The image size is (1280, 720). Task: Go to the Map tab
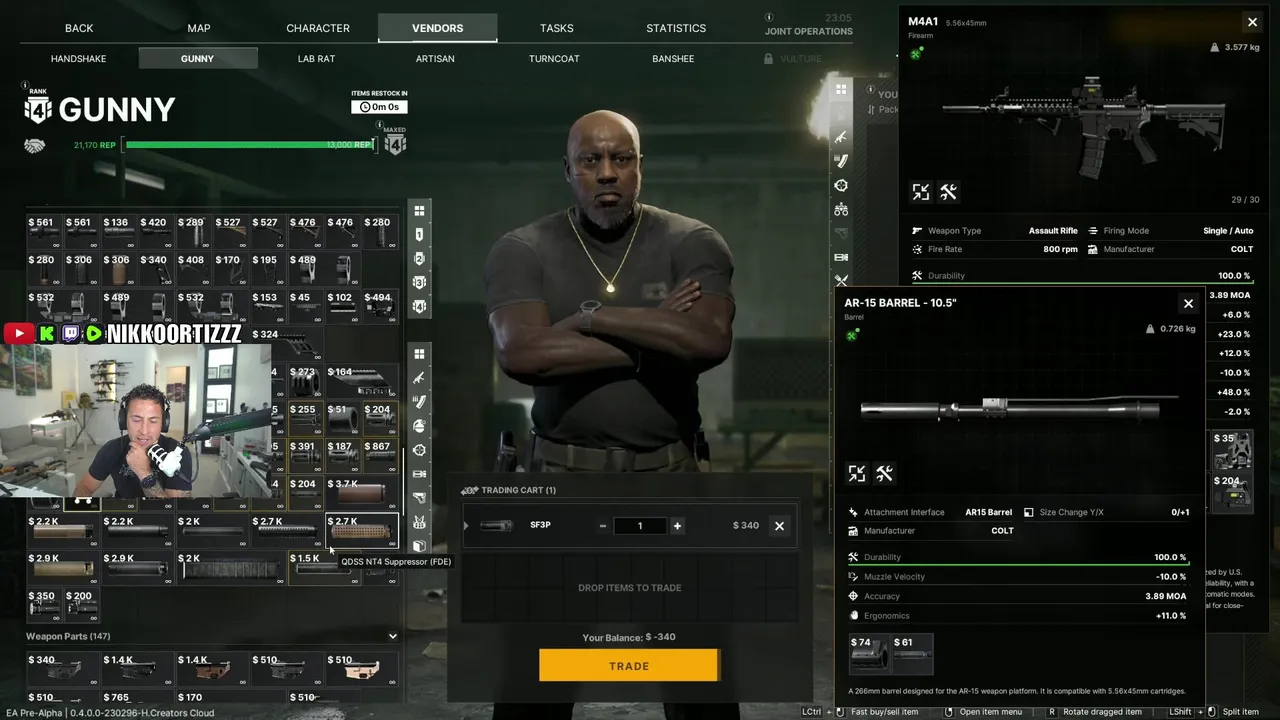(199, 28)
